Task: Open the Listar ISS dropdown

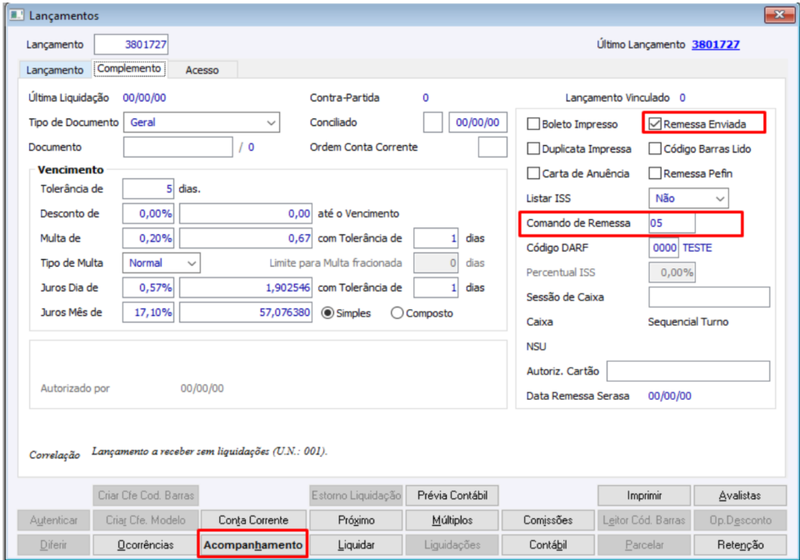Action: tap(688, 198)
